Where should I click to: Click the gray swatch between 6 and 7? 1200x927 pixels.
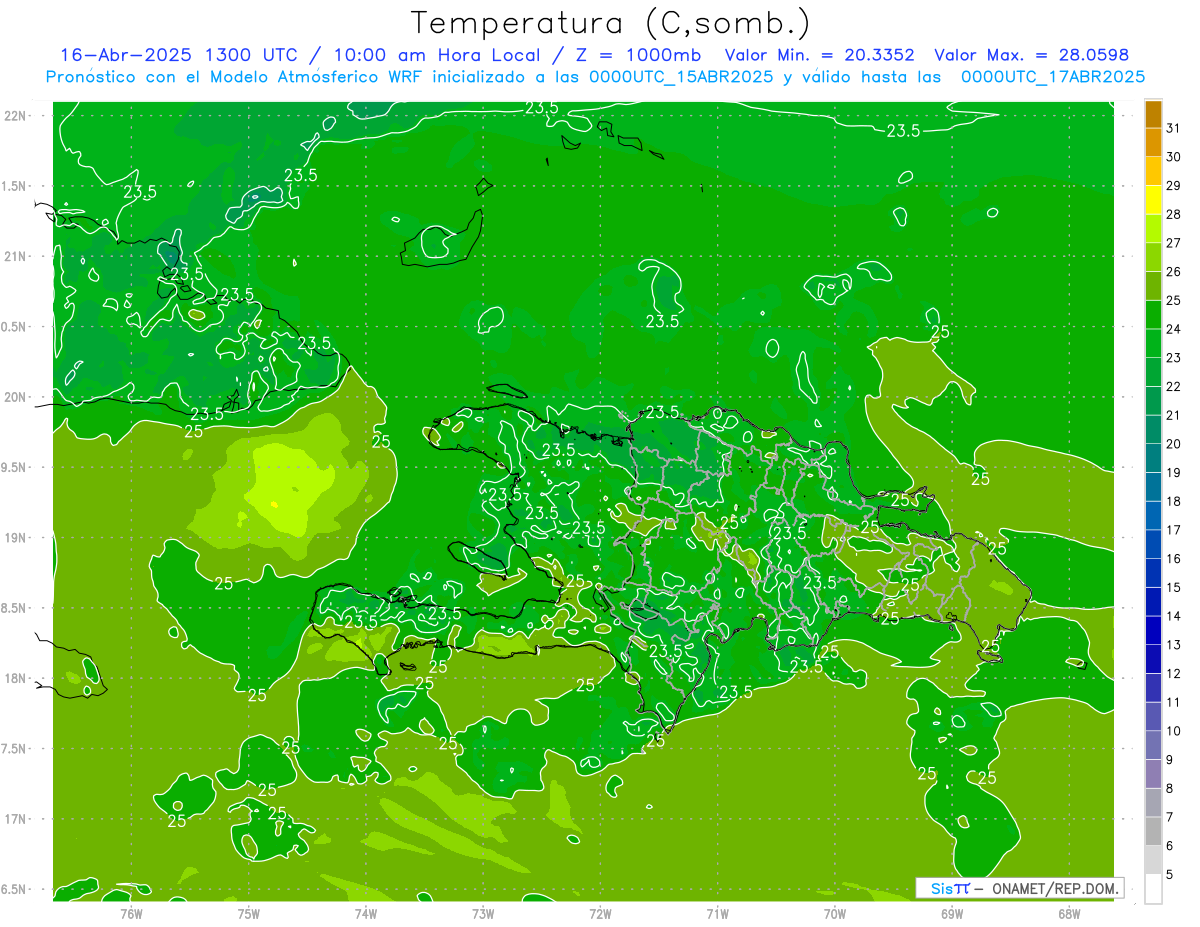coord(1154,831)
